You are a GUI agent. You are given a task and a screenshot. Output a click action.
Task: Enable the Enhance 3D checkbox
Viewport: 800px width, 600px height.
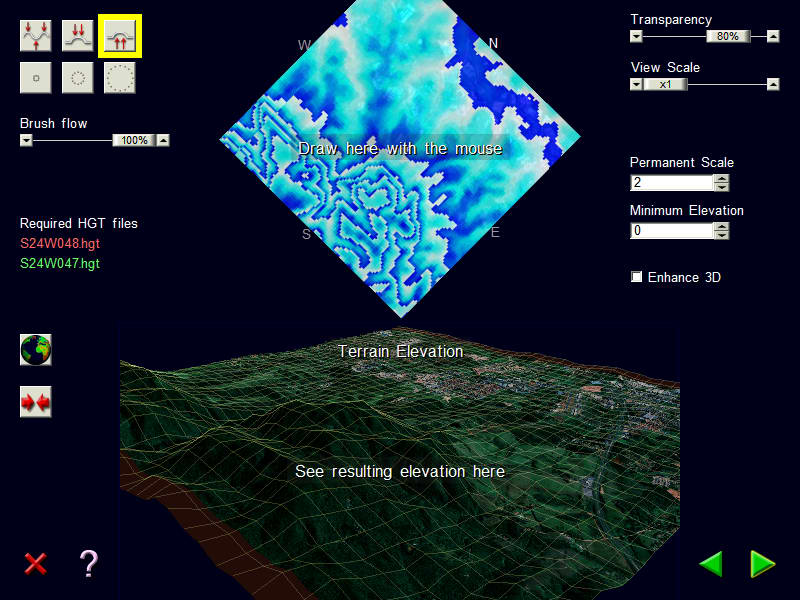(x=637, y=277)
